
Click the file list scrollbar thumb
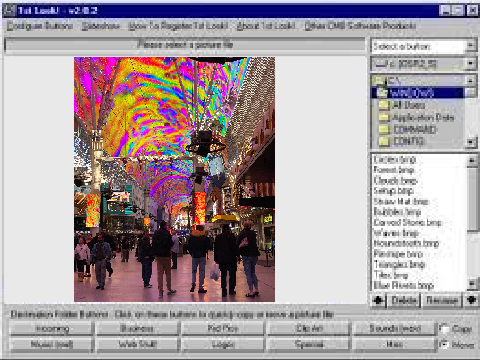click(472, 199)
